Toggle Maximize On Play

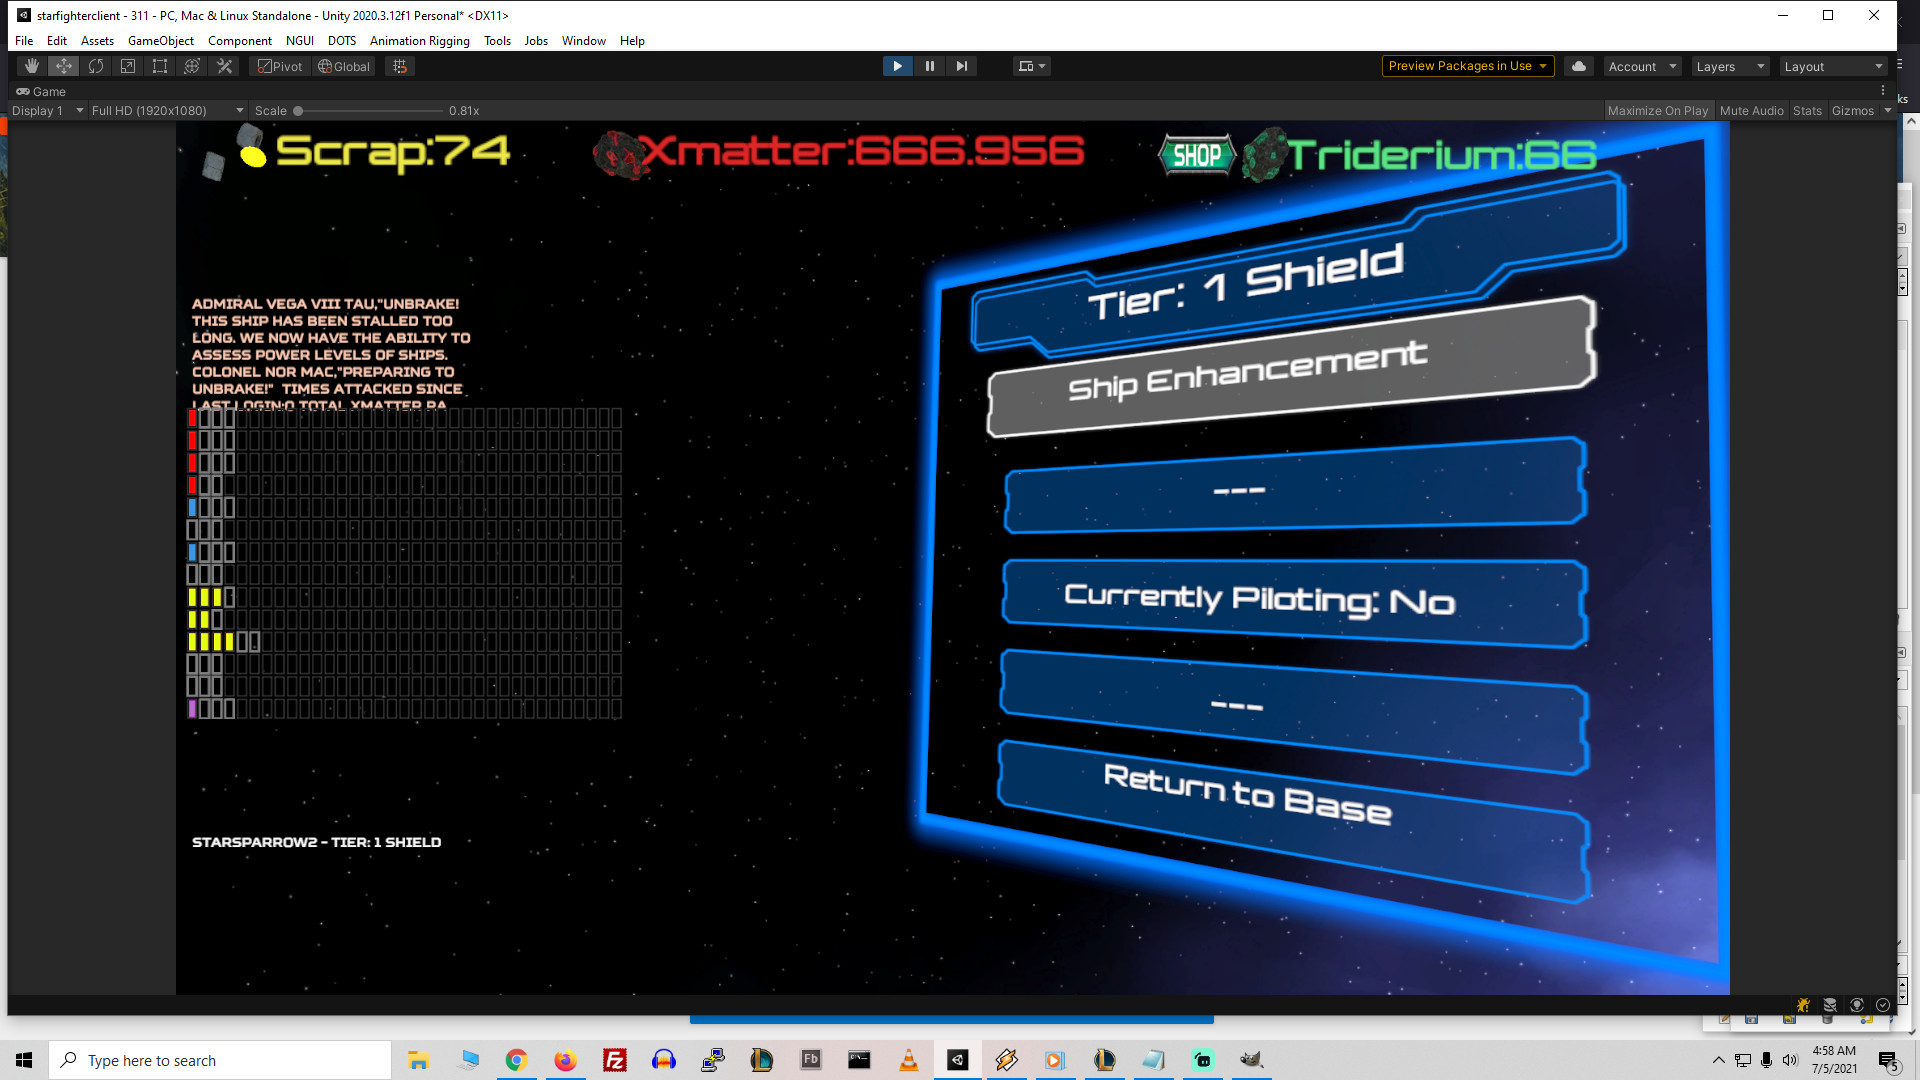coord(1657,110)
